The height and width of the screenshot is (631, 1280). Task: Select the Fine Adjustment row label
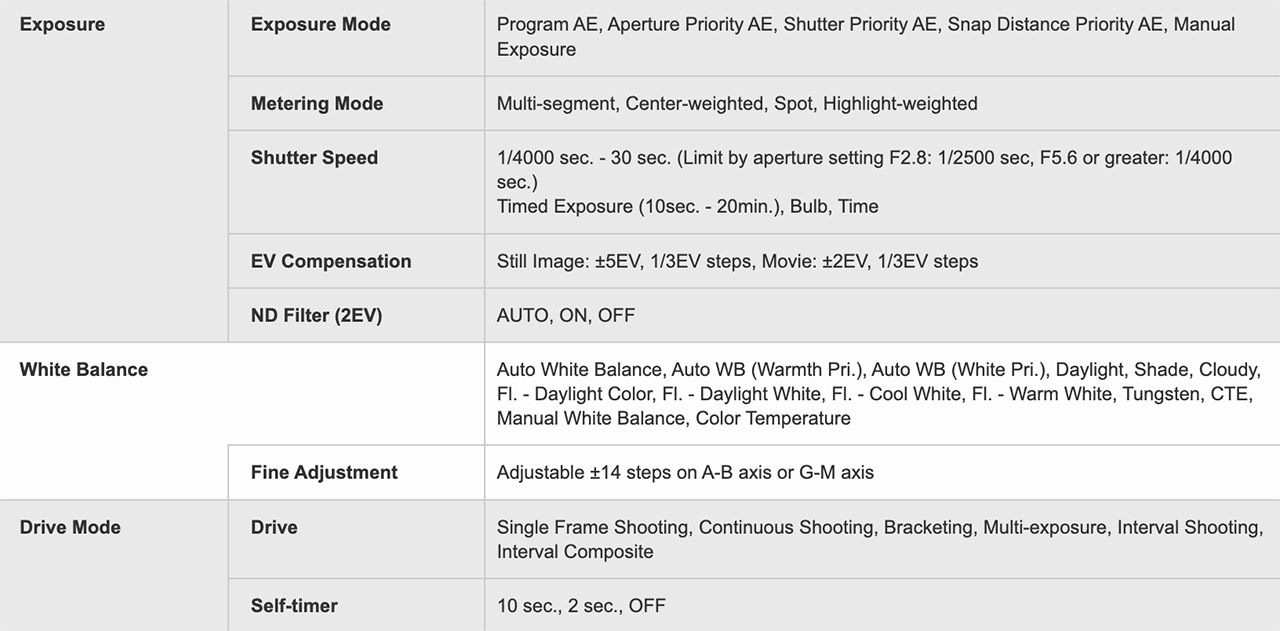click(324, 472)
